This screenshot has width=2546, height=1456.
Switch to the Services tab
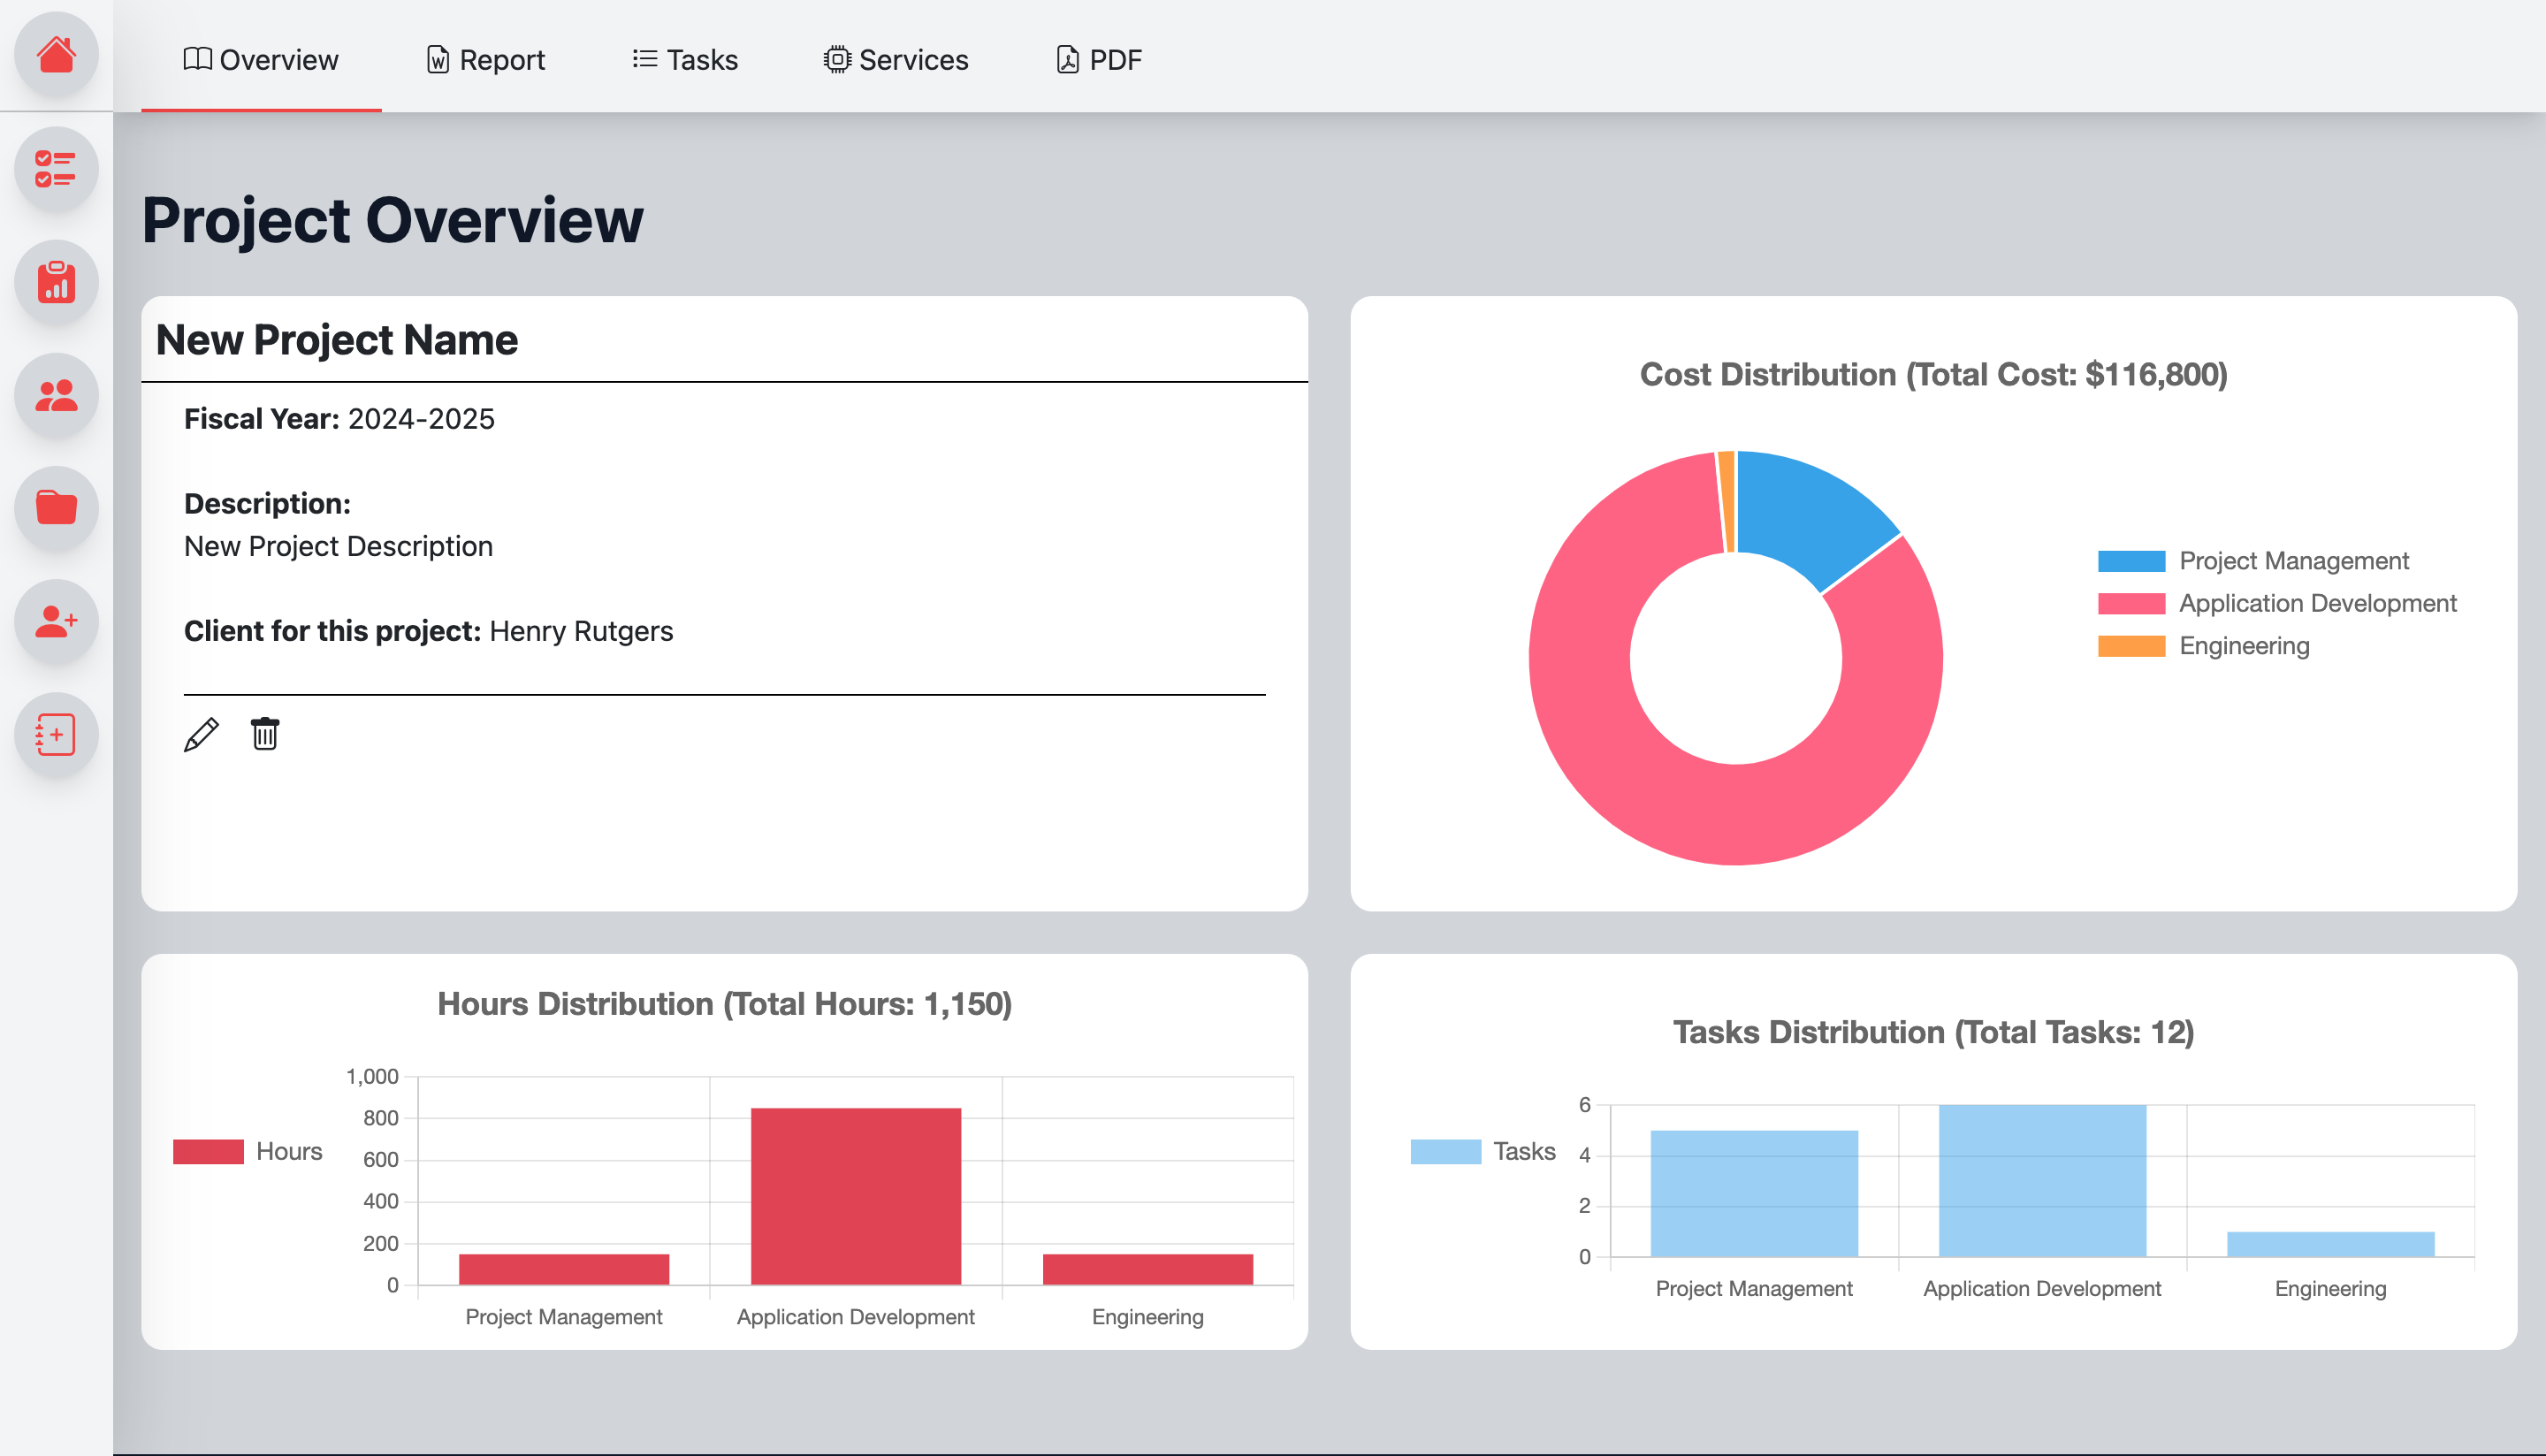[x=896, y=60]
